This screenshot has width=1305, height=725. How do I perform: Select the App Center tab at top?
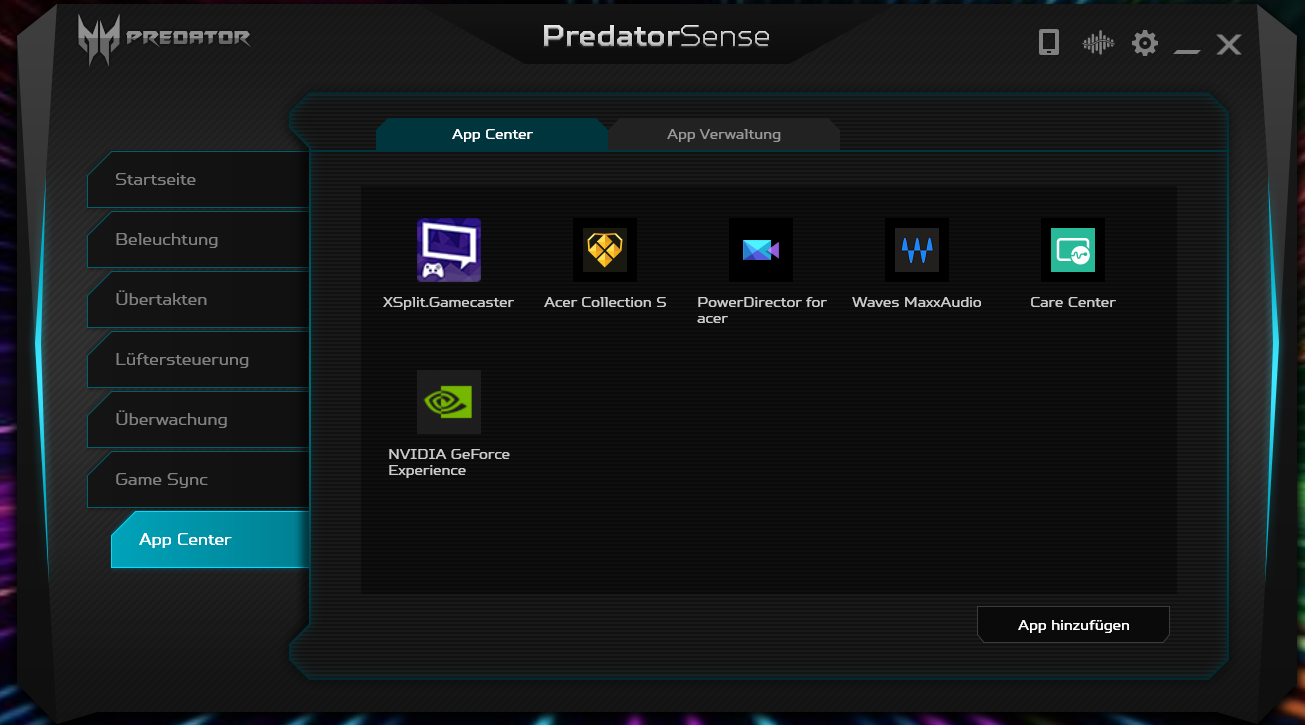point(492,134)
